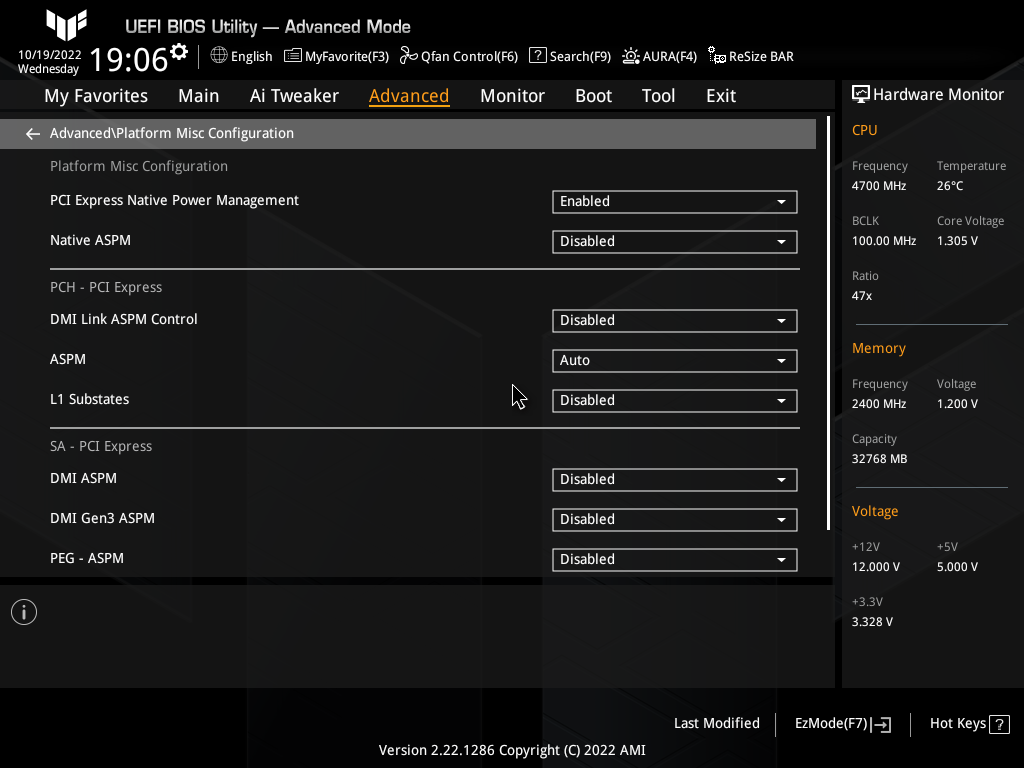This screenshot has height=768, width=1024.
Task: Open the Native ASPM dropdown
Action: click(x=674, y=241)
